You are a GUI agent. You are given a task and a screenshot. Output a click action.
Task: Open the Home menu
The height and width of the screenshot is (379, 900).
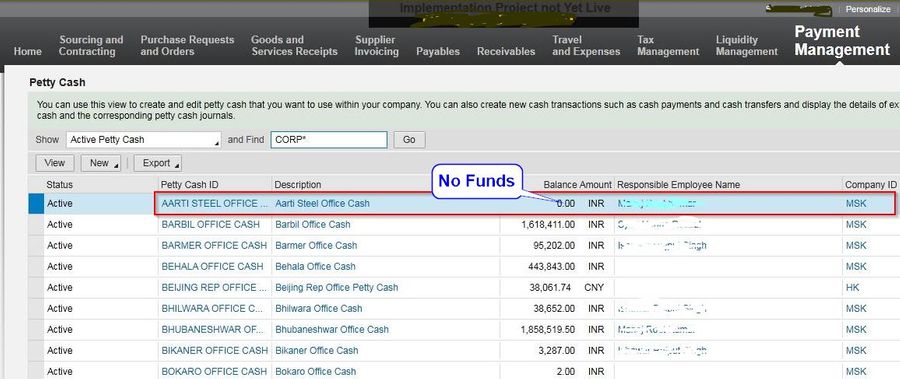(x=28, y=51)
